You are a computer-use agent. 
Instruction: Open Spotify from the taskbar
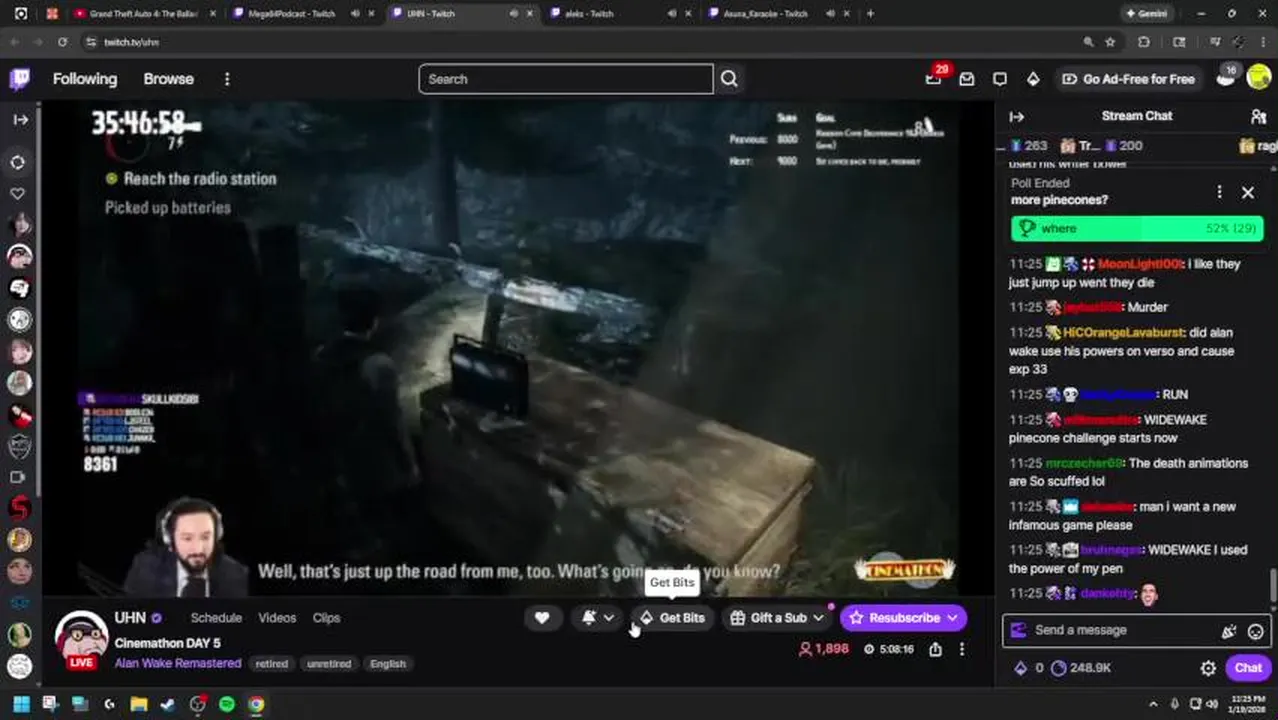point(227,704)
